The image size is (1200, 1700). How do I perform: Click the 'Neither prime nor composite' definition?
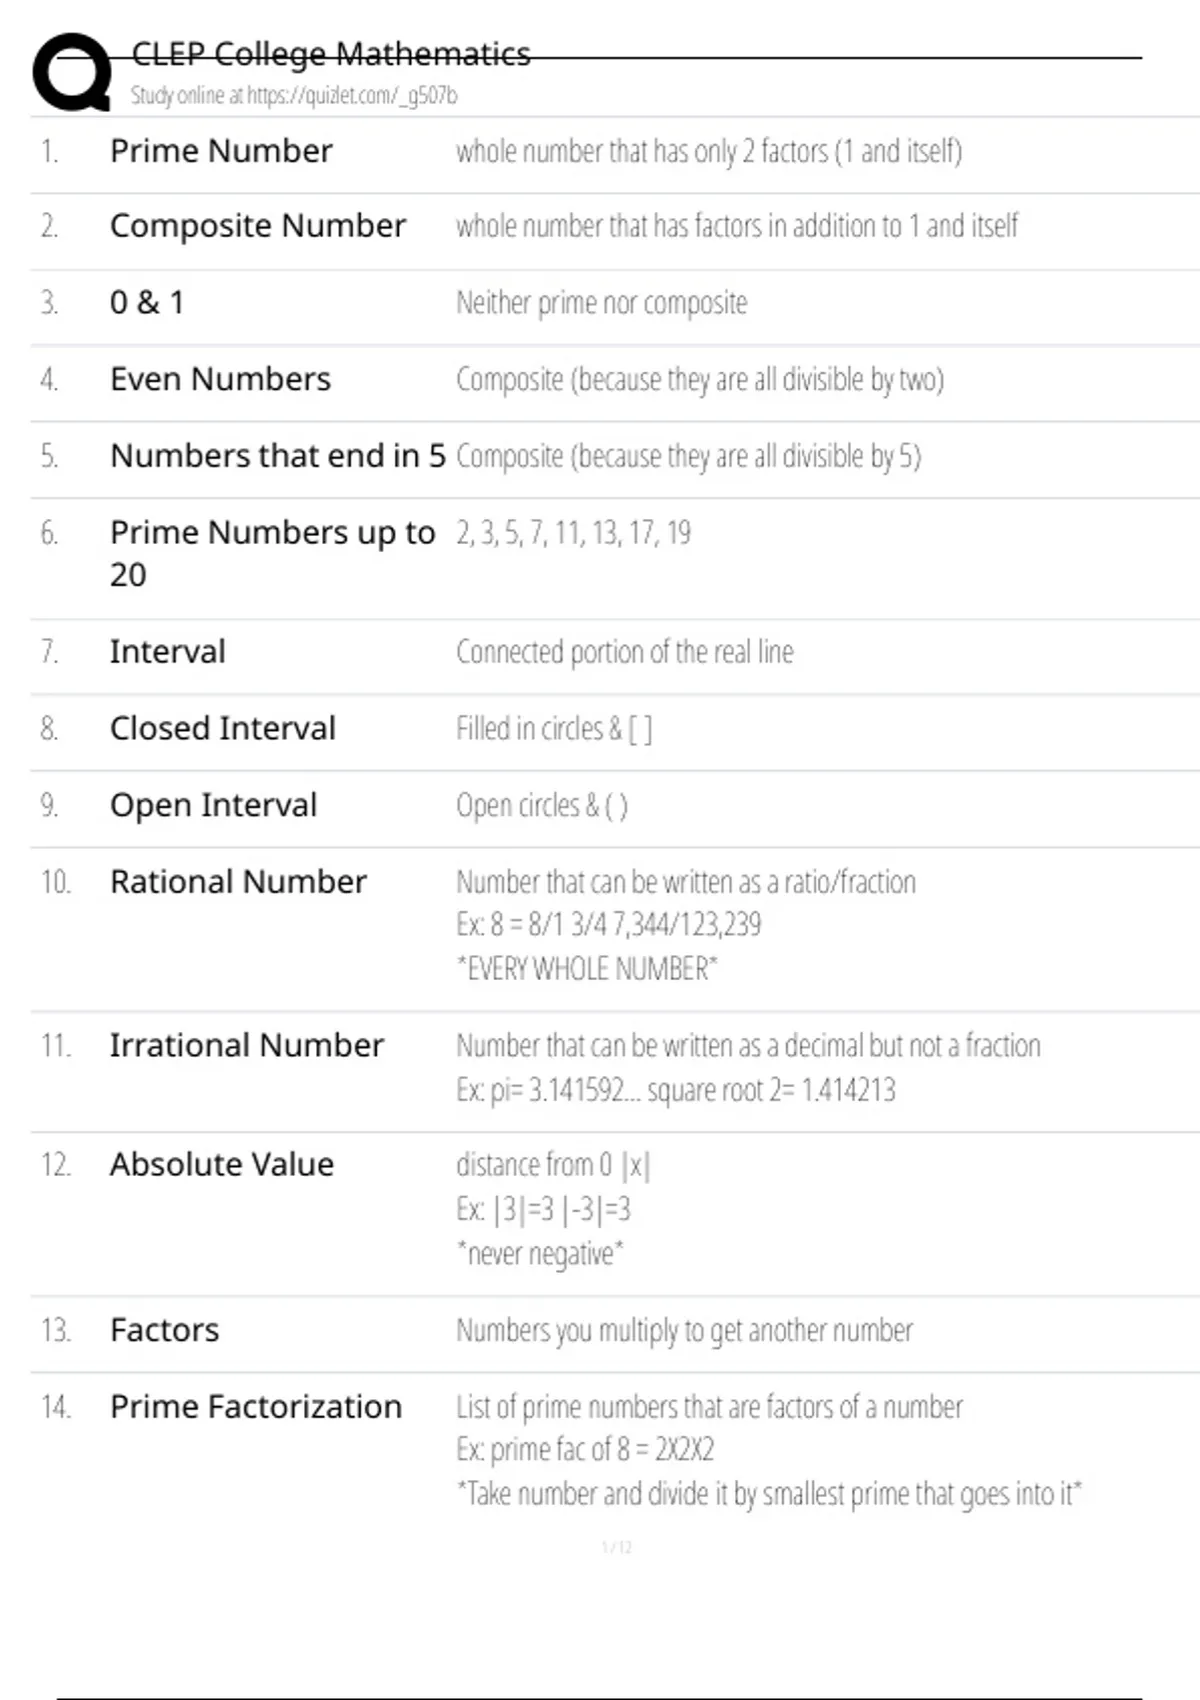pyautogui.click(x=601, y=302)
